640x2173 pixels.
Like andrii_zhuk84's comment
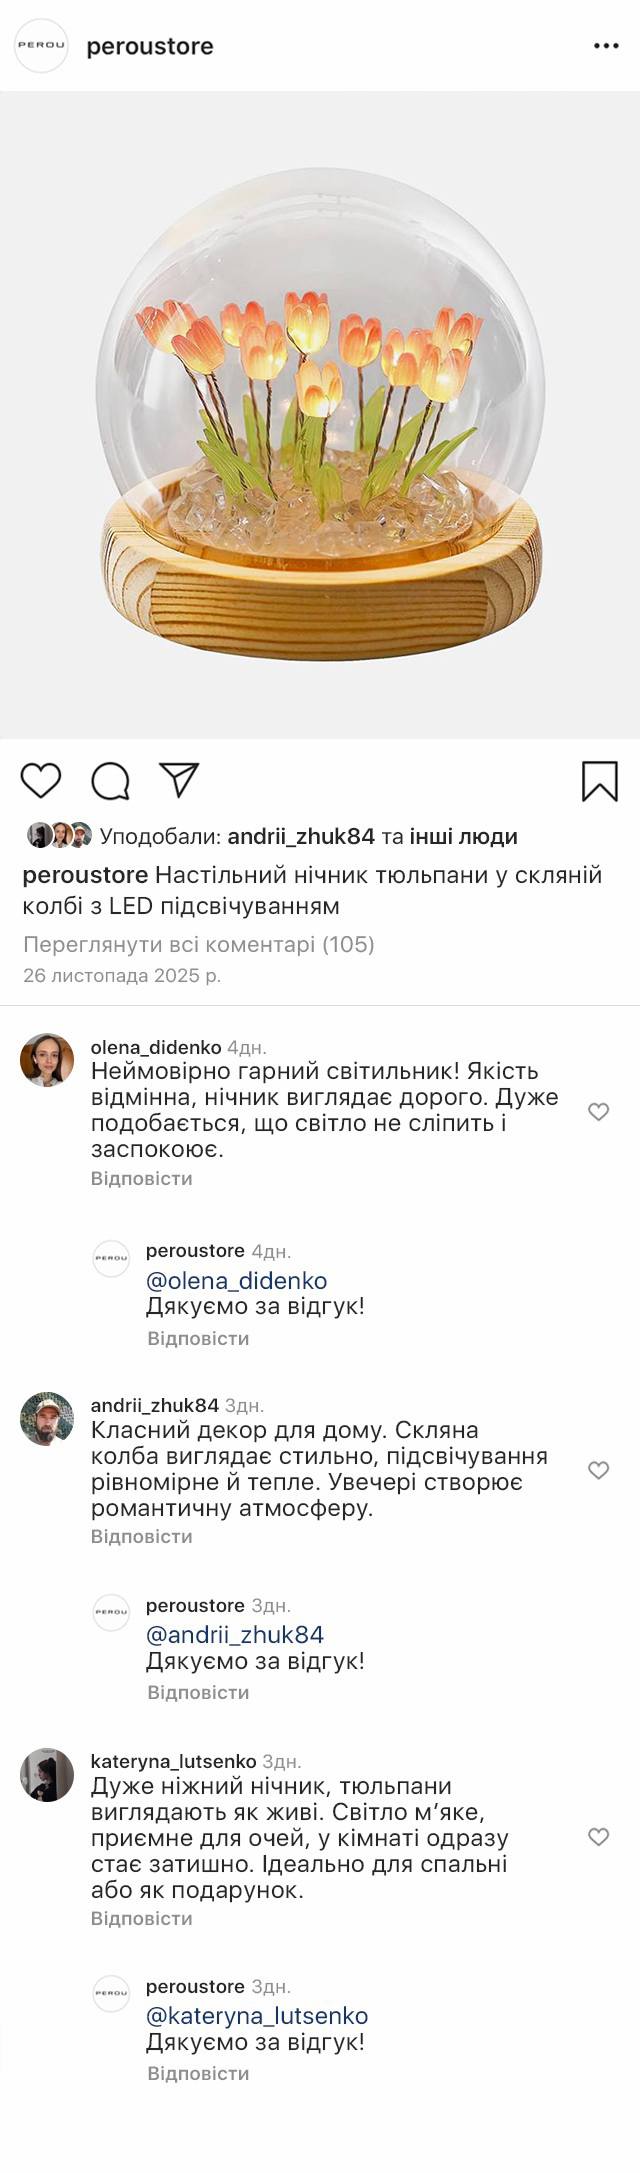(598, 1470)
